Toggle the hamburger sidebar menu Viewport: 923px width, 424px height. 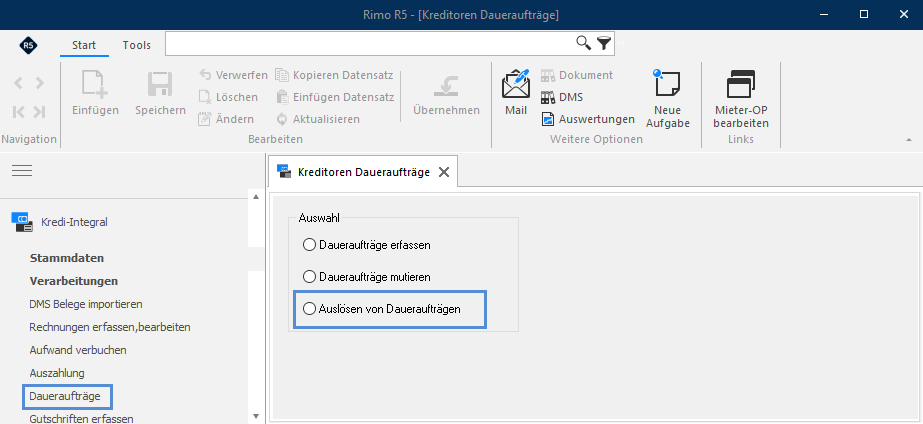(22, 170)
